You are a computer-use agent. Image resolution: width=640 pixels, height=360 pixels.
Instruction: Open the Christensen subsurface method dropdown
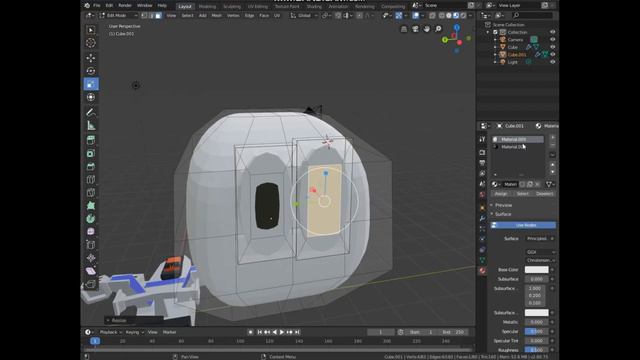click(540, 260)
